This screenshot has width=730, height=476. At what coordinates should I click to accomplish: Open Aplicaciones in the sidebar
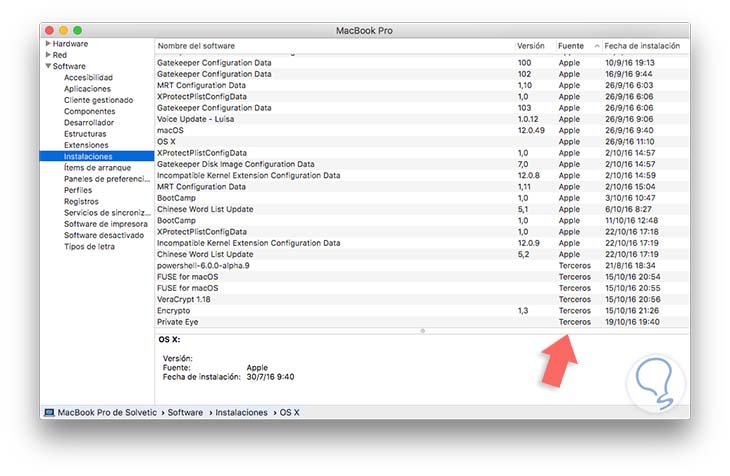pos(87,88)
